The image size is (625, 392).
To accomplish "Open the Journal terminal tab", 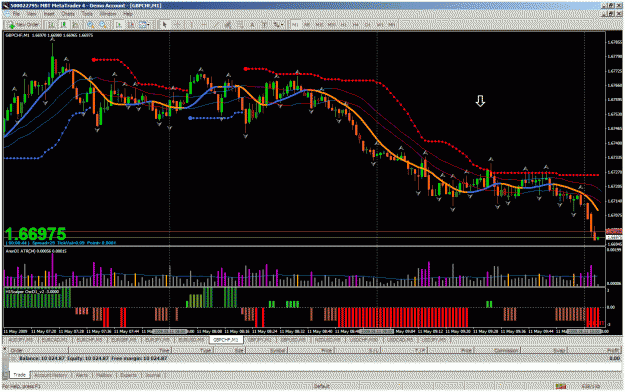I will (x=153, y=375).
